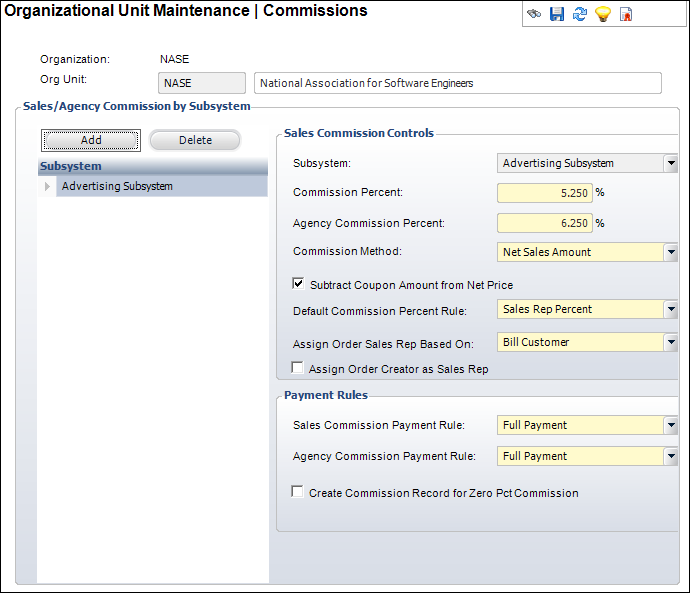Open the Agency Commission Payment Rule dropdown
This screenshot has height=593, width=690.
(671, 456)
